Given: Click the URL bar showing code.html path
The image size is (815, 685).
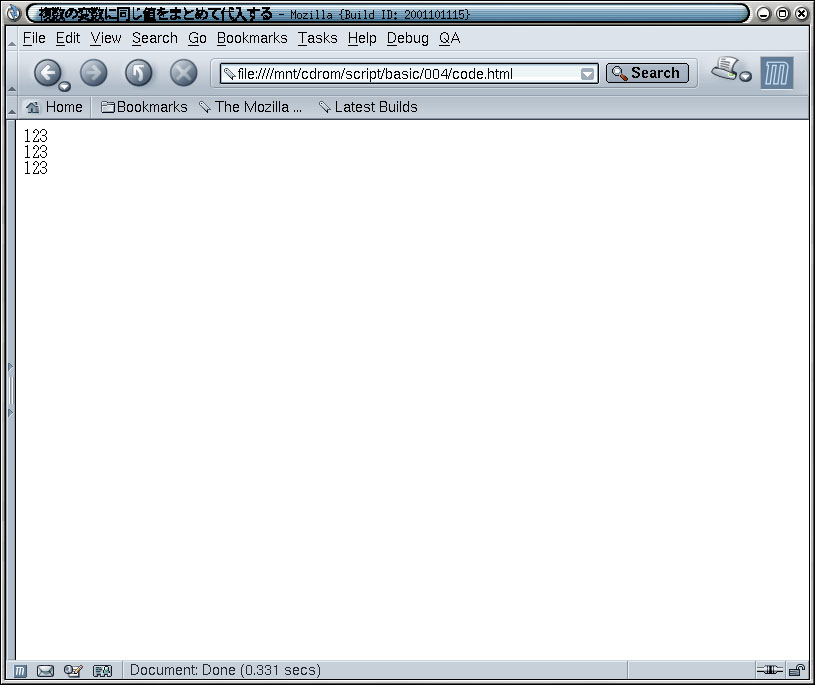Looking at the screenshot, I should [408, 74].
